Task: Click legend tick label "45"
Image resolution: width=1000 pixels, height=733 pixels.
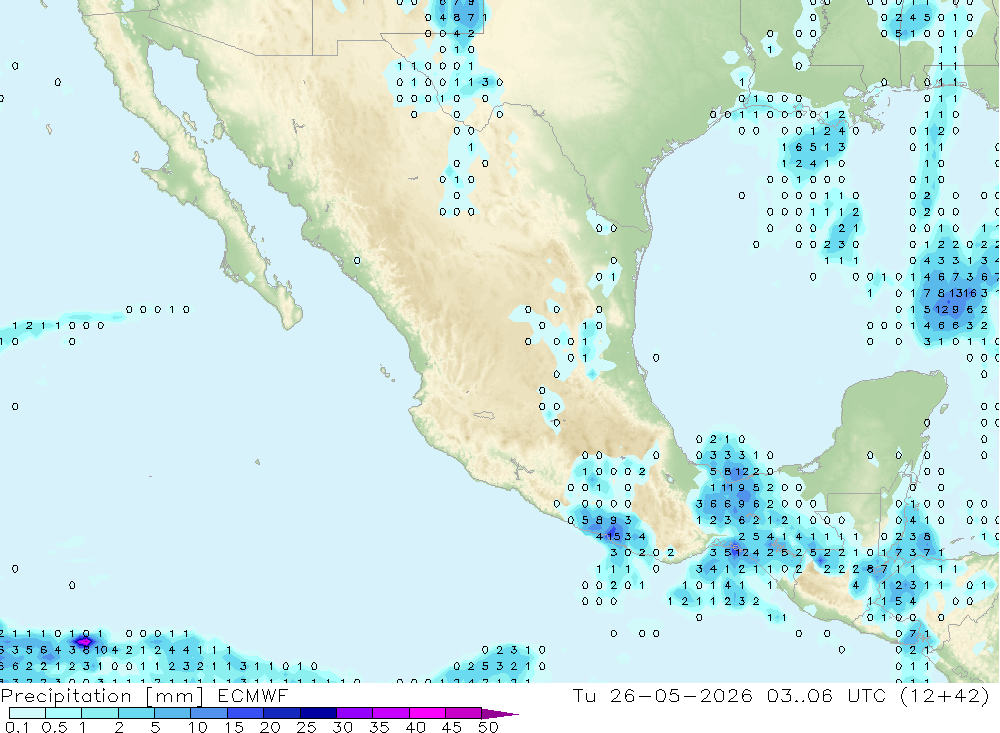Action: [x=452, y=727]
